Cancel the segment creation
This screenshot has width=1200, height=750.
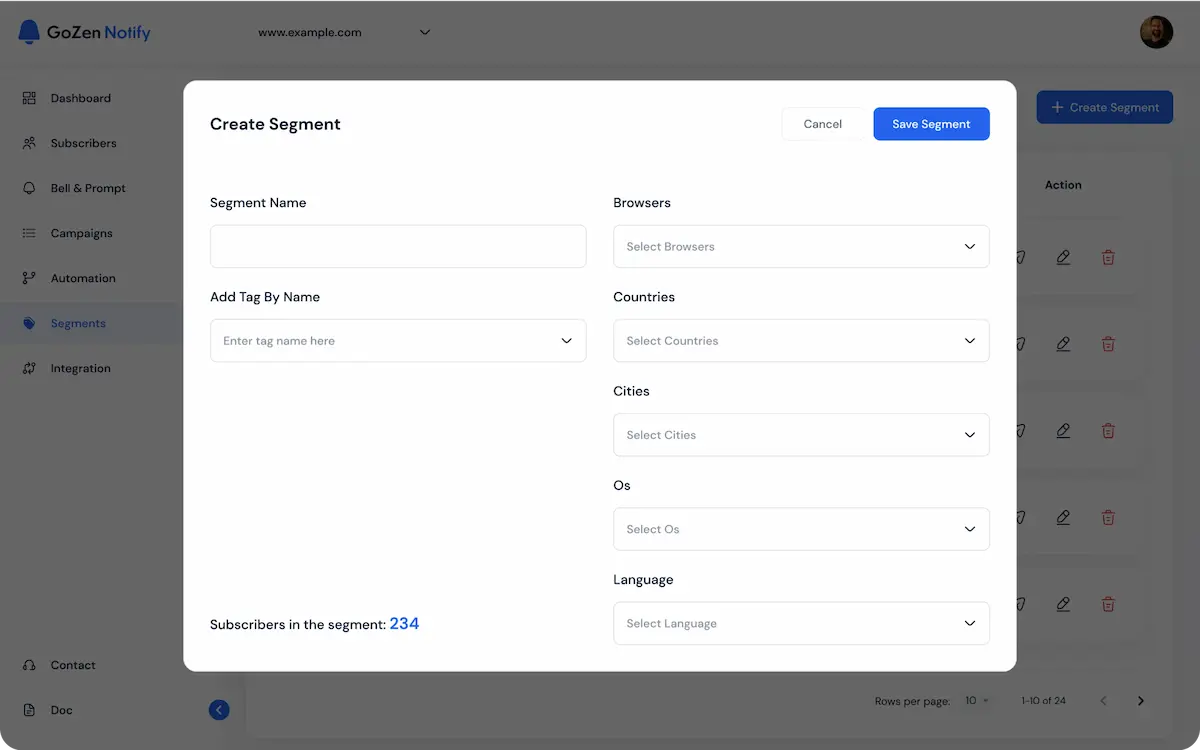[x=822, y=123]
